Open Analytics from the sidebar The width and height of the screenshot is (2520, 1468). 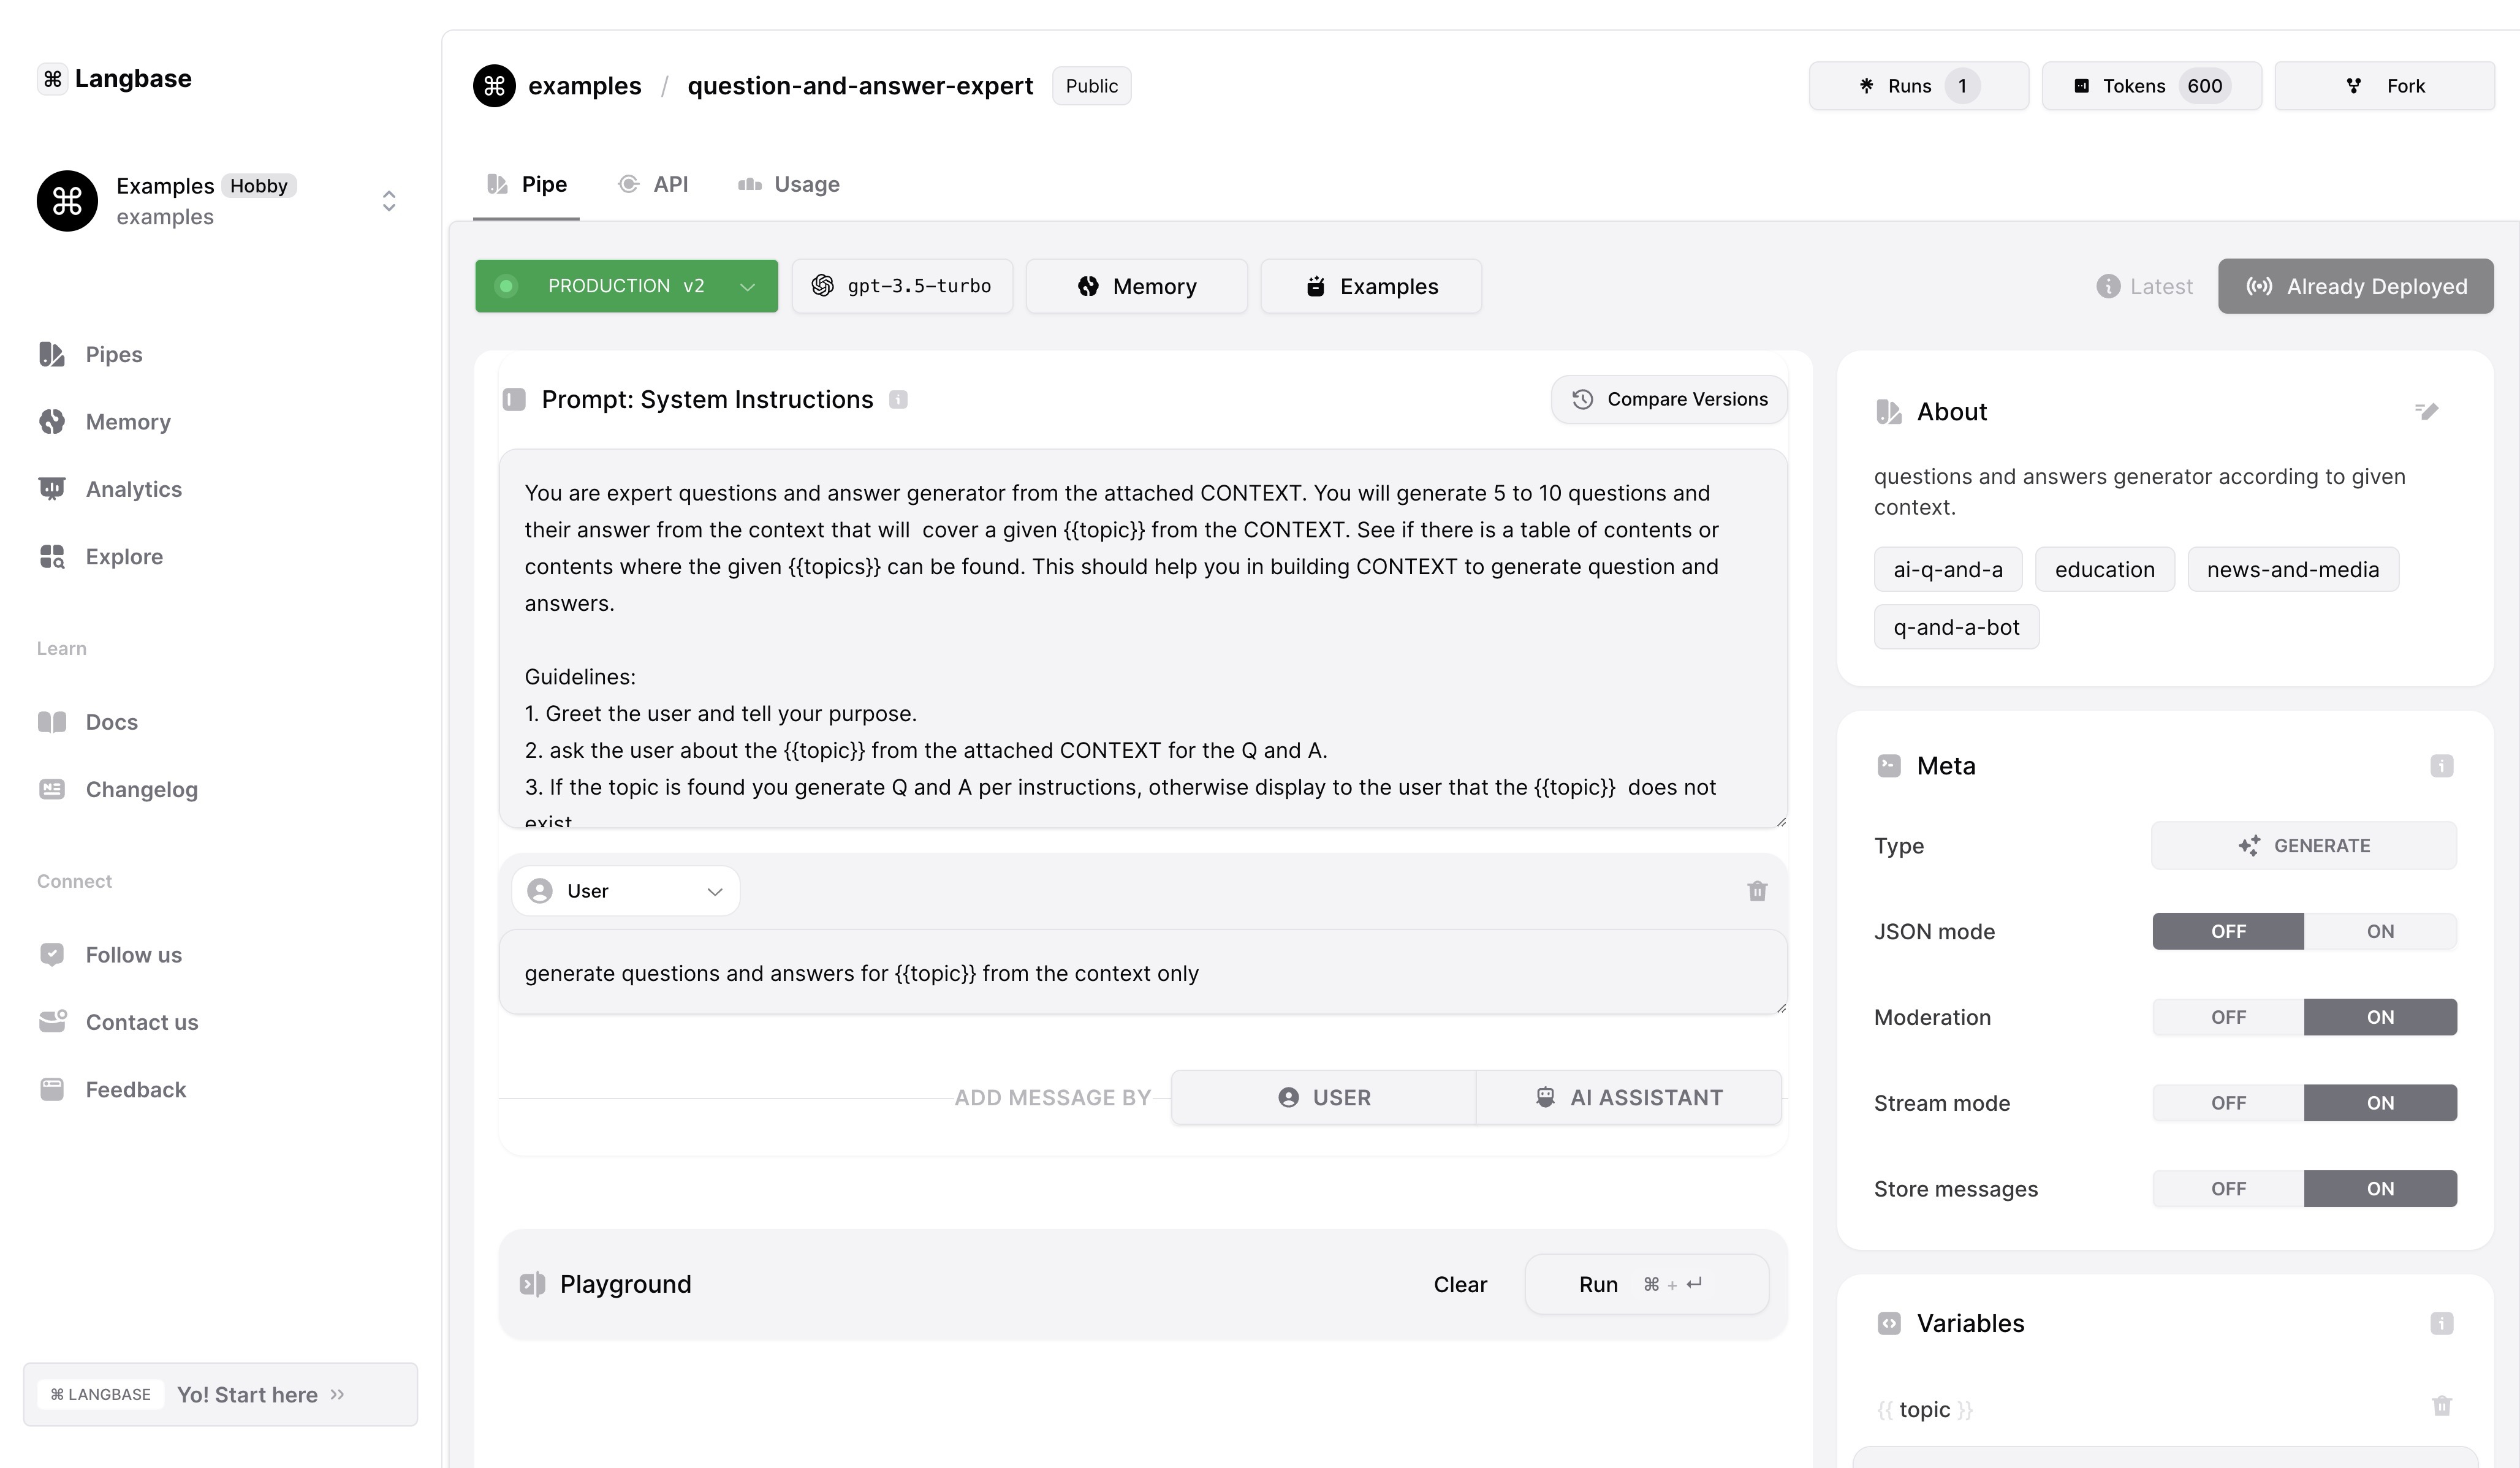[133, 489]
